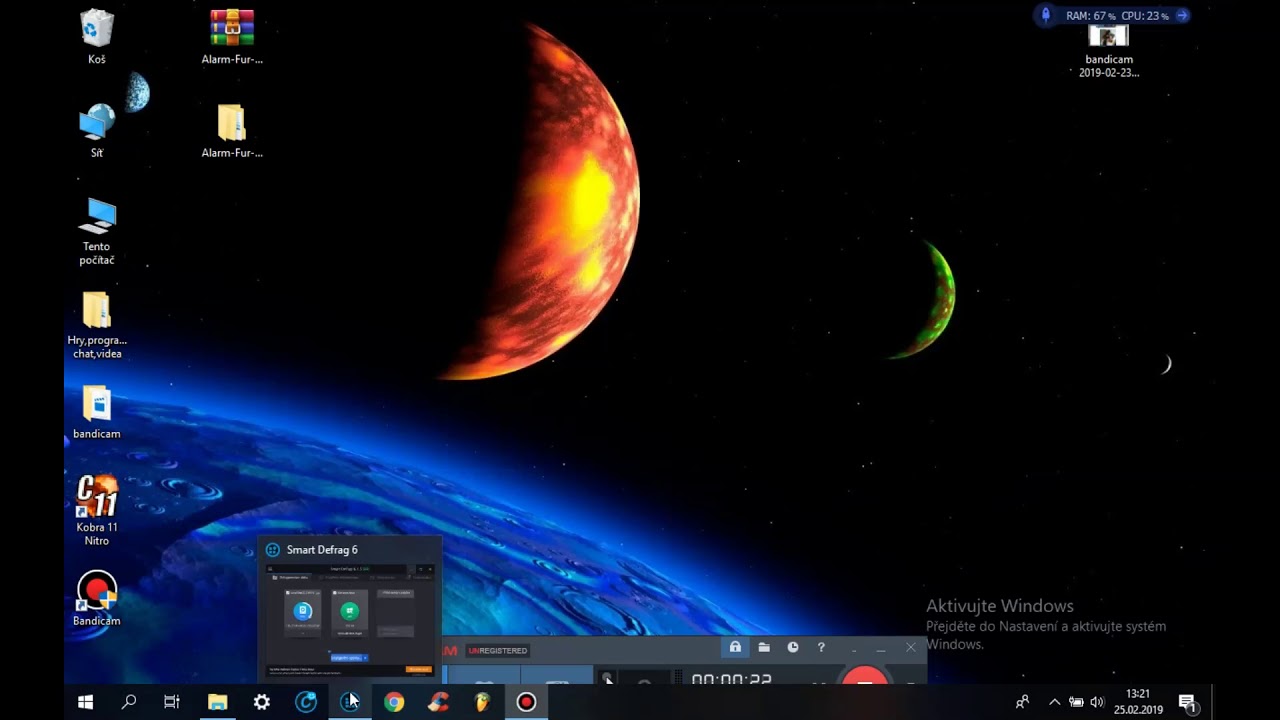Toggle the Bandicam lock icon
The image size is (1280, 720).
735,648
